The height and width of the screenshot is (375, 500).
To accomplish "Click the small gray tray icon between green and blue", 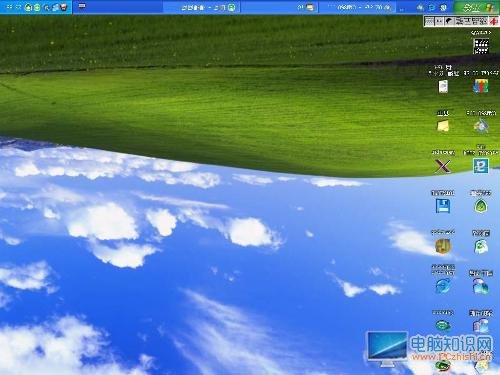I will 47,7.
